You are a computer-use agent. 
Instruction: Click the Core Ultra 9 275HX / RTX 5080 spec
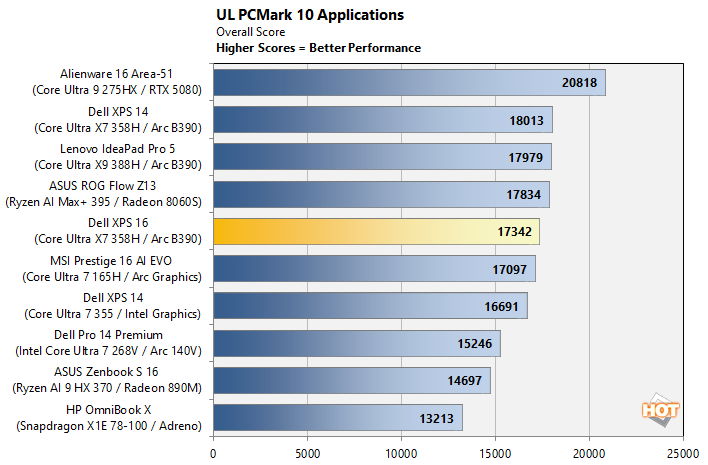[x=117, y=90]
